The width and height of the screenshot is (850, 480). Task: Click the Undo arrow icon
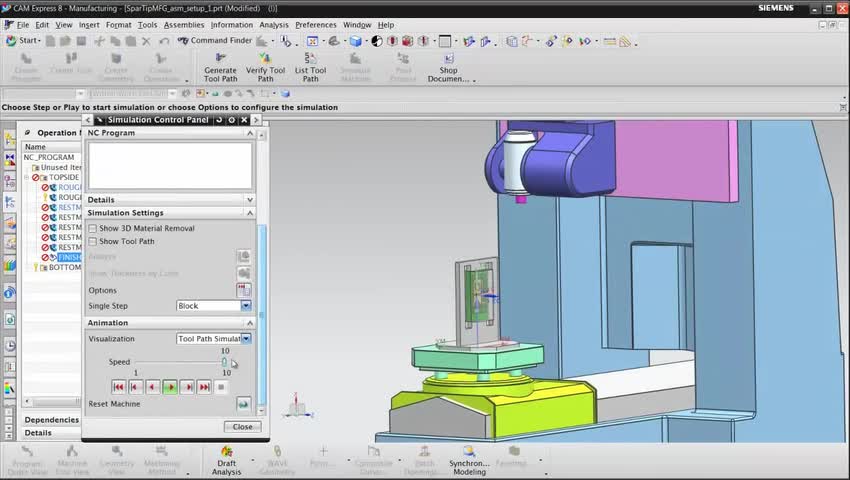pos(164,41)
